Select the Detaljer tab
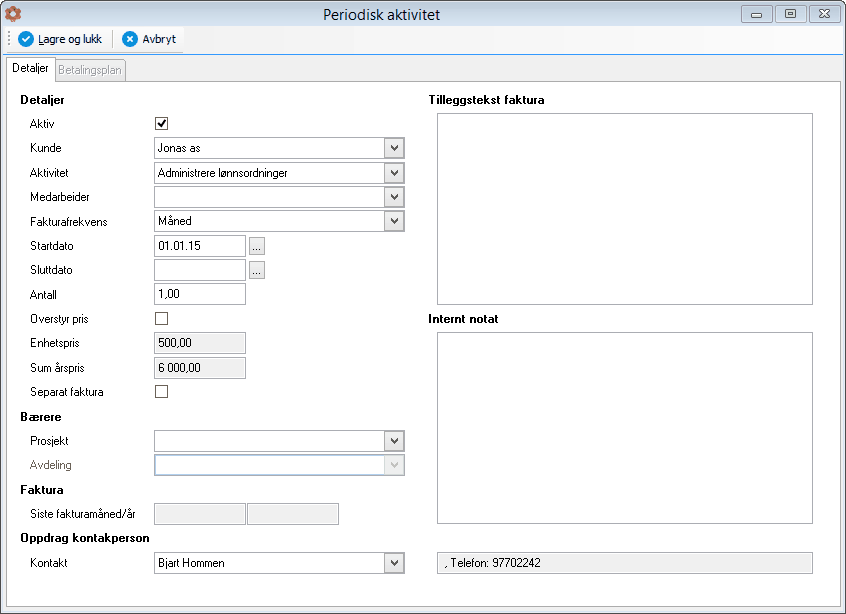This screenshot has width=846, height=614. pos(30,69)
